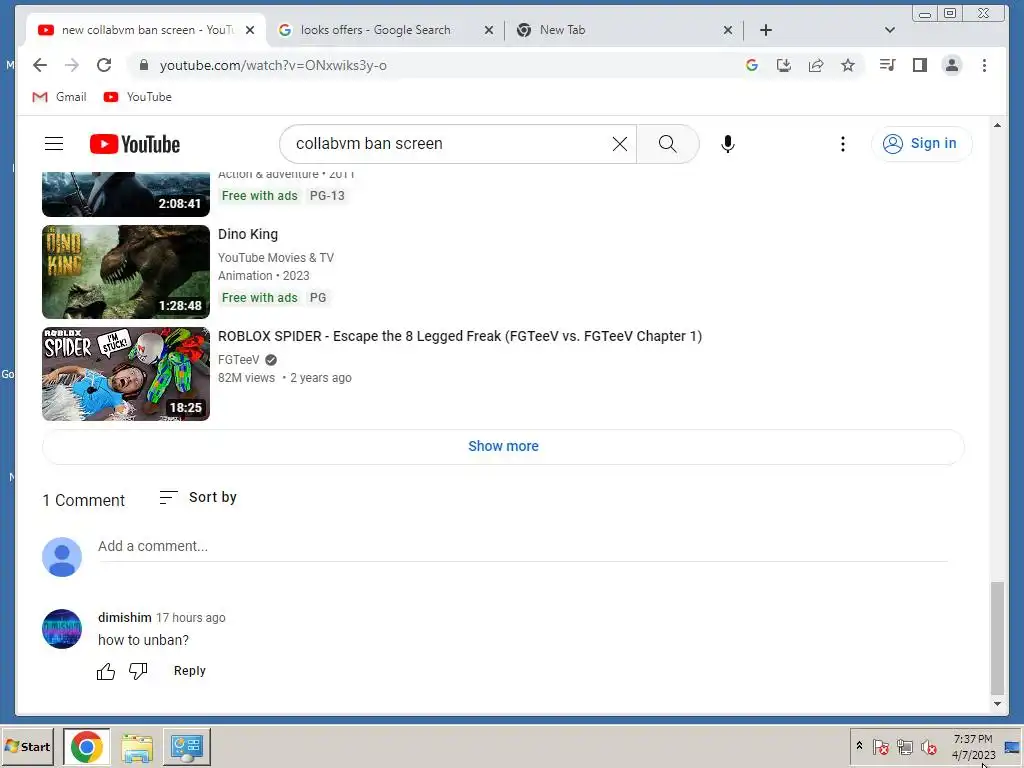This screenshot has width=1024, height=768.
Task: Open the FGTeeV channel name
Action: (238, 360)
